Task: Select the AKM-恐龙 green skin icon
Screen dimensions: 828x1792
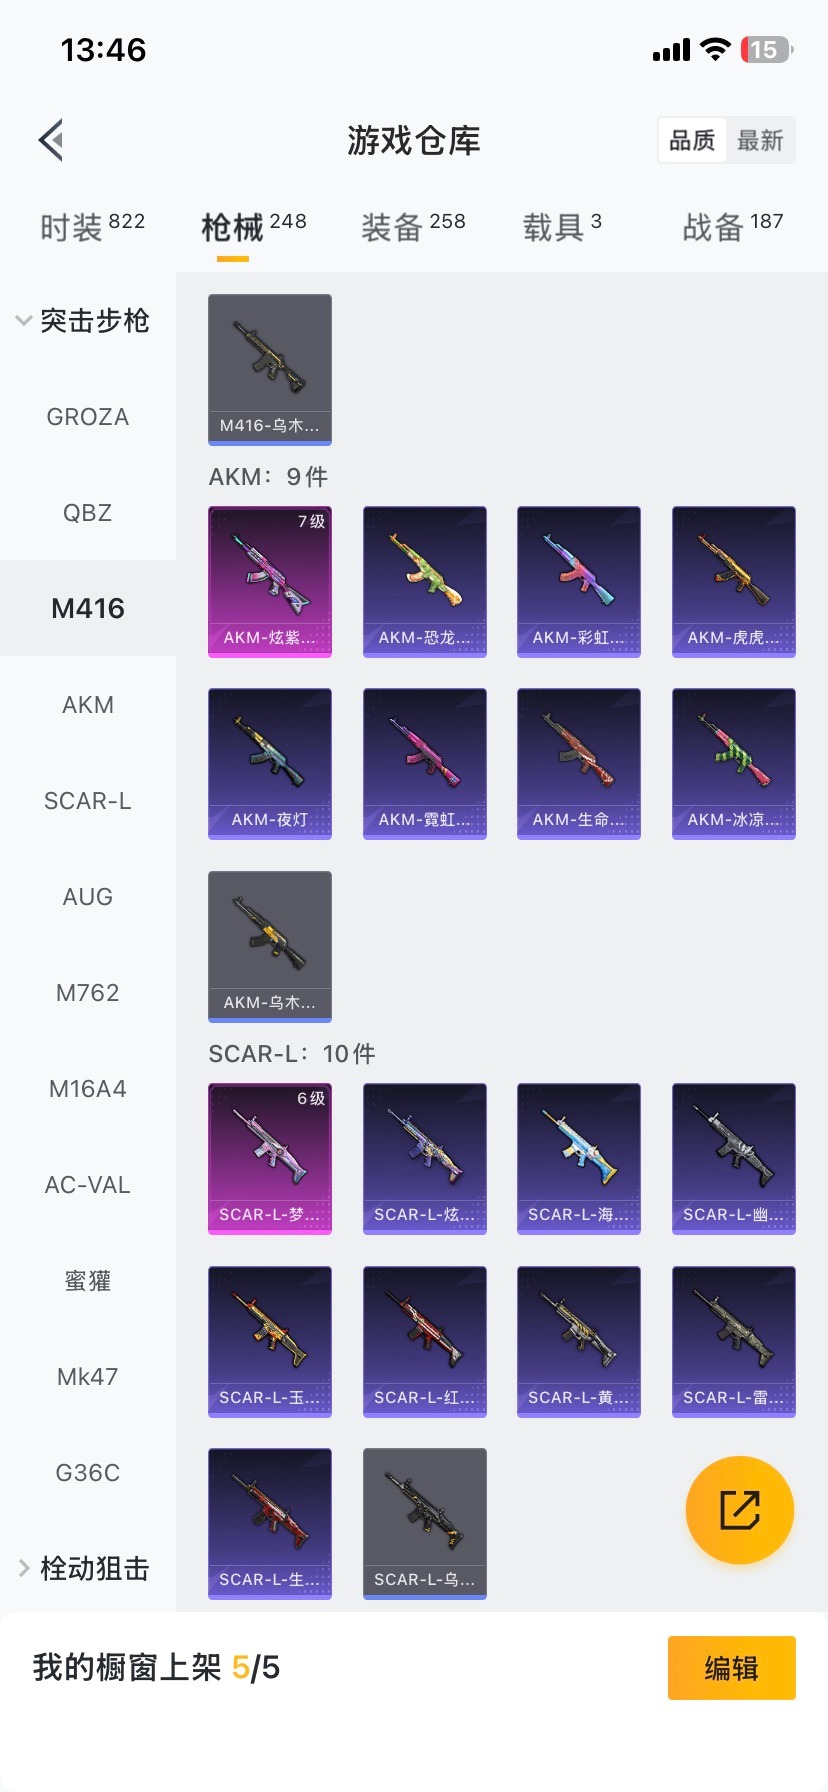Action: click(x=425, y=581)
